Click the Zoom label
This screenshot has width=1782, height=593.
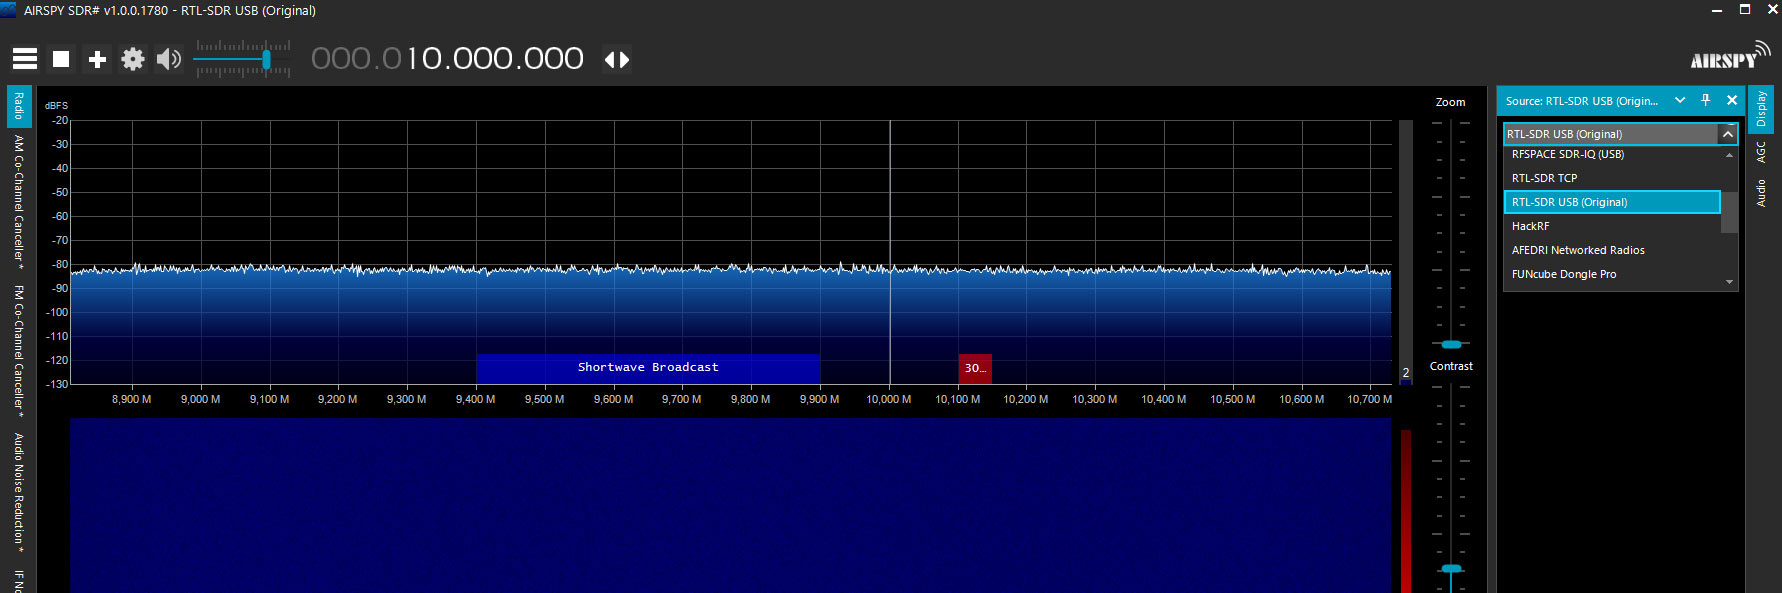tap(1450, 102)
